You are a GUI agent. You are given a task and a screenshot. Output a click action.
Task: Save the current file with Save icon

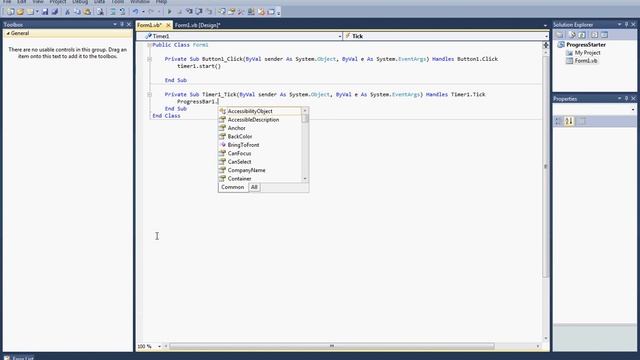coord(45,12)
